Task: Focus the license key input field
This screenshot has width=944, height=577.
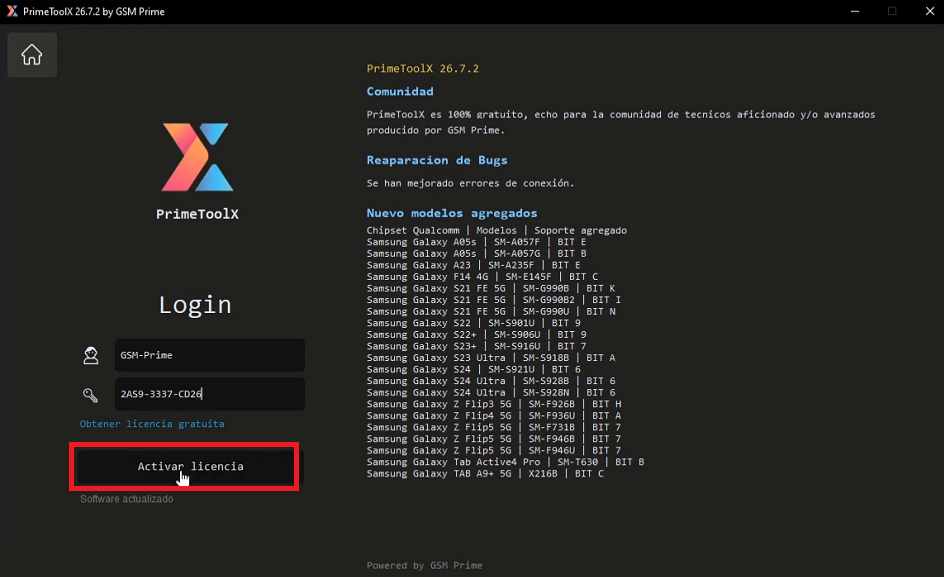Action: [210, 394]
